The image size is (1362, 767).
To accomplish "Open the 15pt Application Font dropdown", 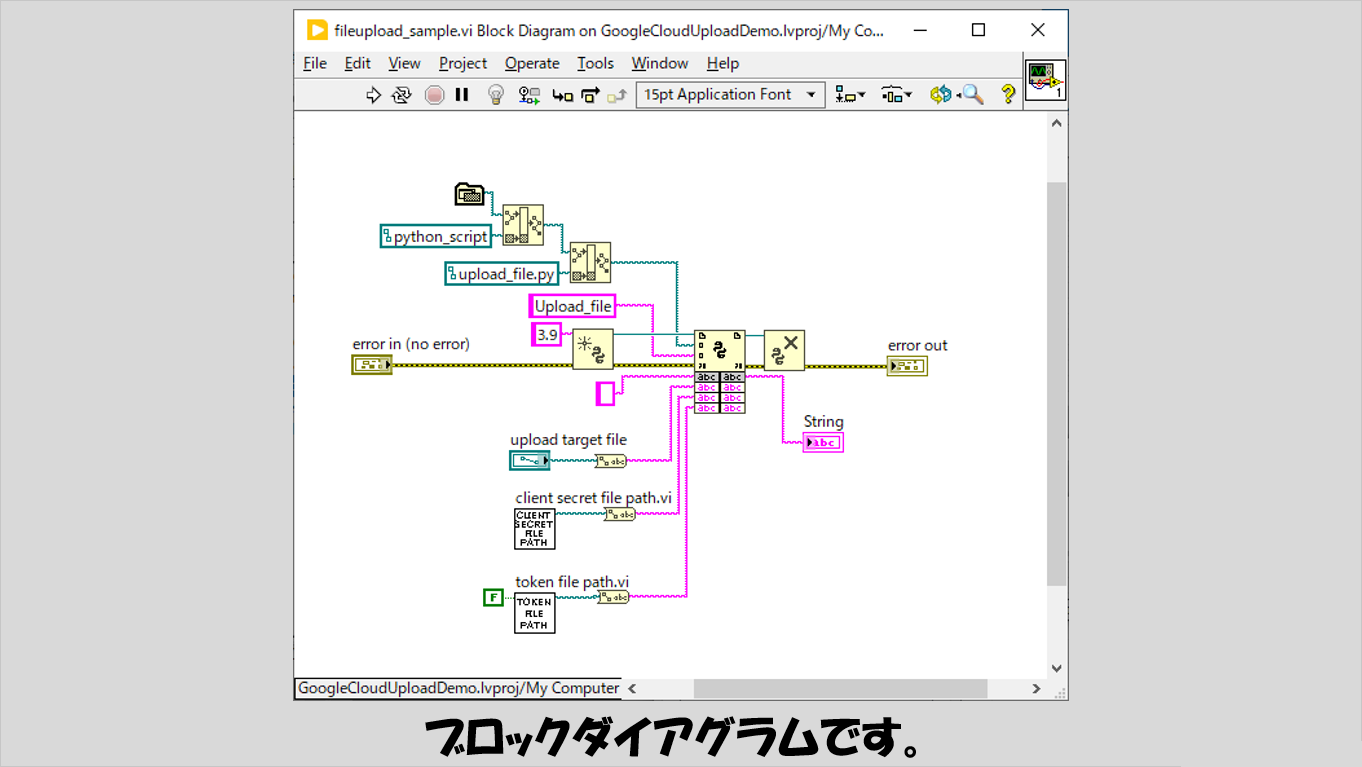I will [730, 95].
